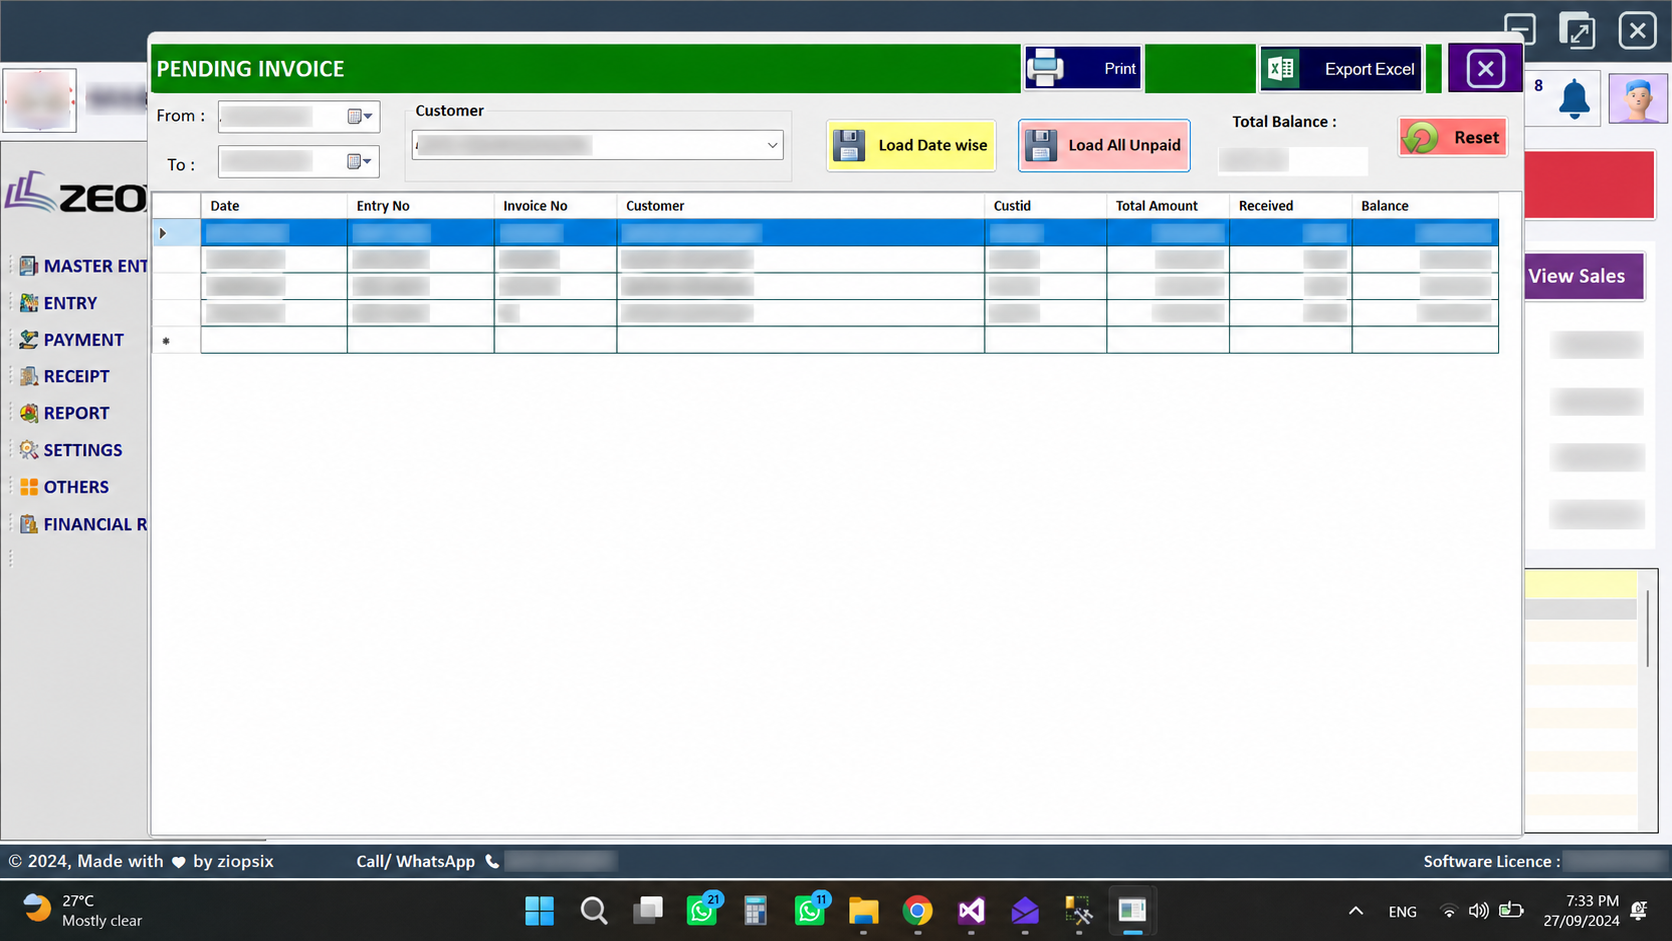Viewport: 1672px width, 941px height.
Task: Open the user profile avatar
Action: tap(1638, 99)
